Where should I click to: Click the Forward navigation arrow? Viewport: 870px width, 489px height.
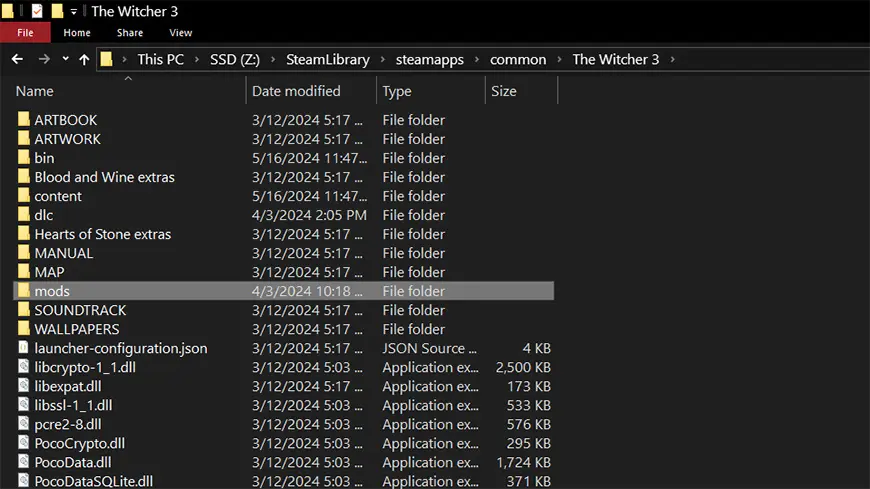(44, 59)
